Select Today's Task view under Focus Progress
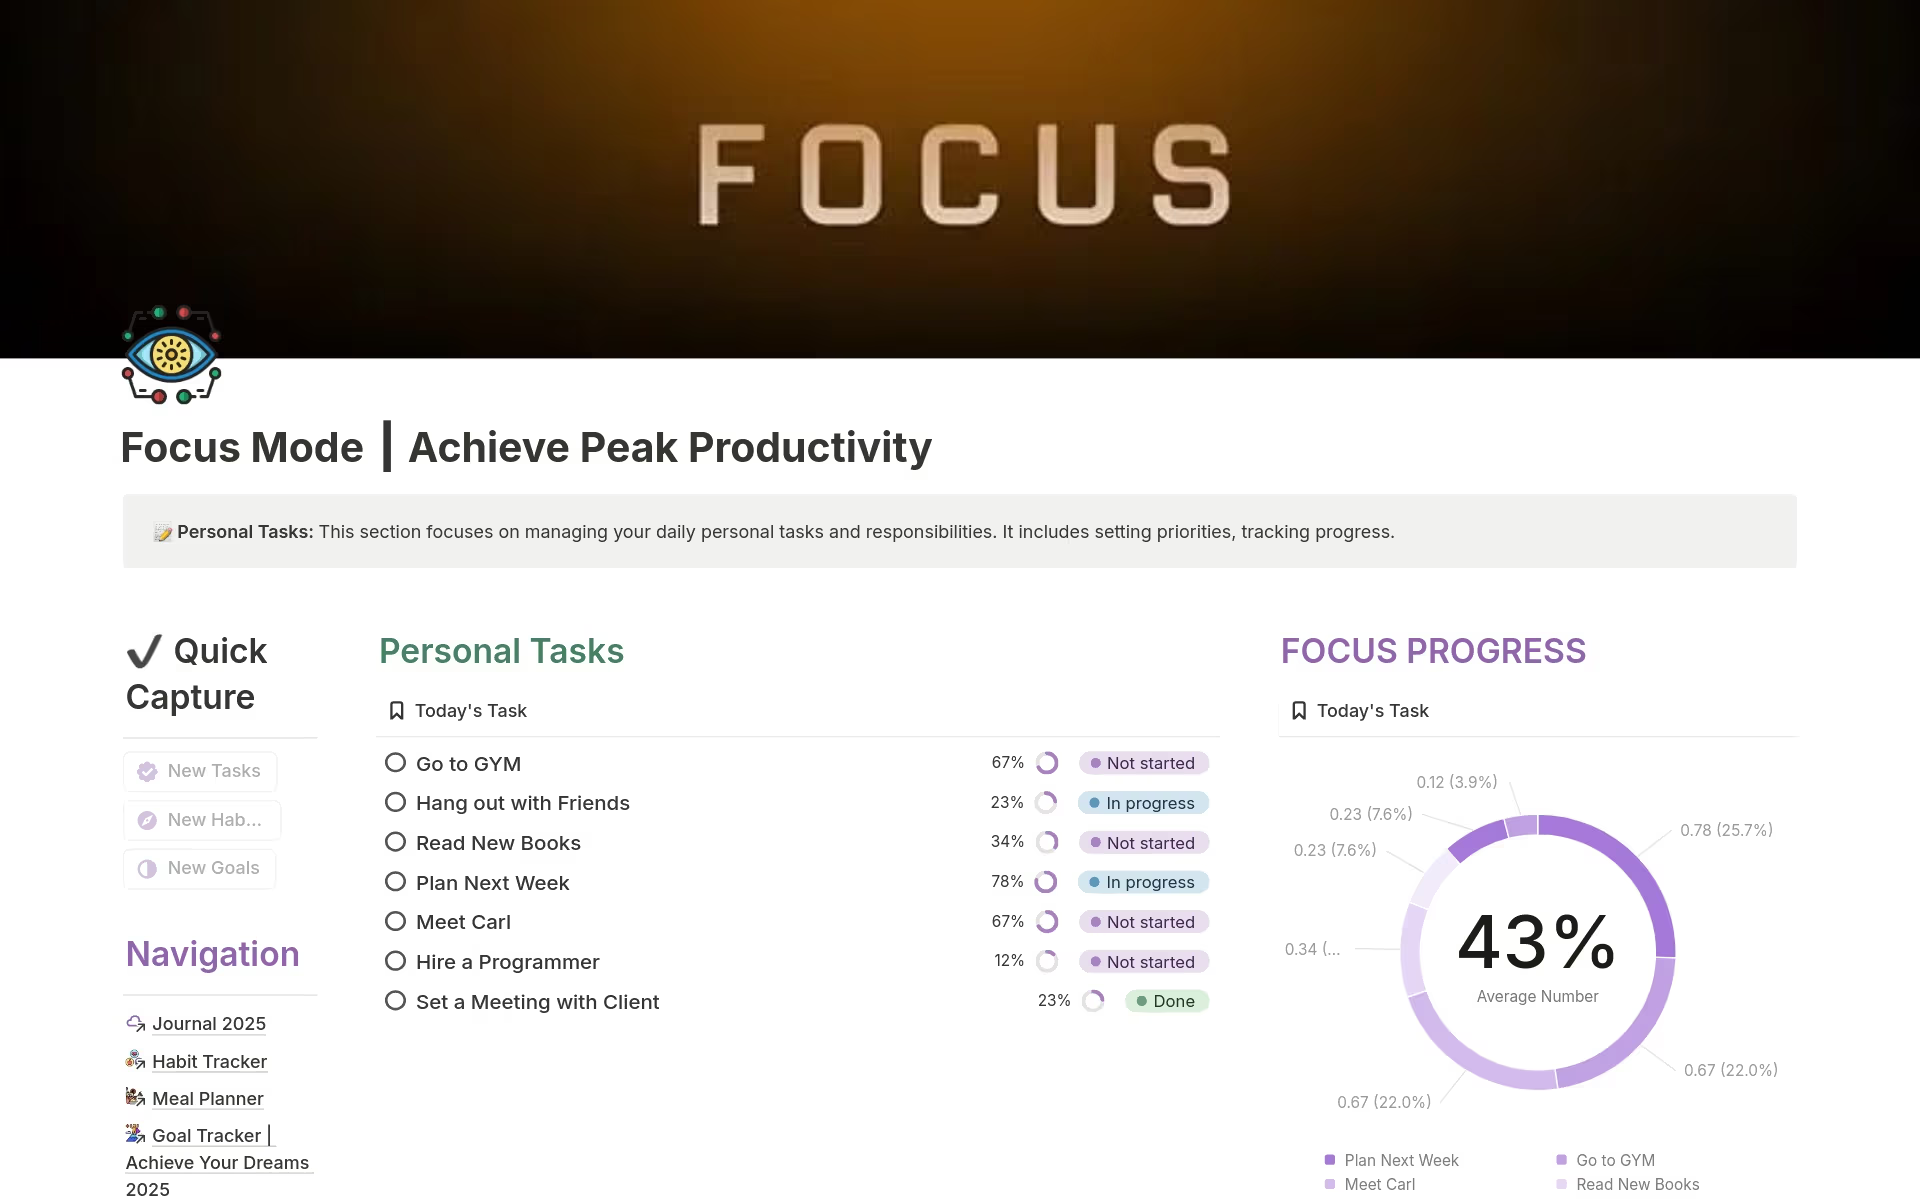 point(1372,710)
